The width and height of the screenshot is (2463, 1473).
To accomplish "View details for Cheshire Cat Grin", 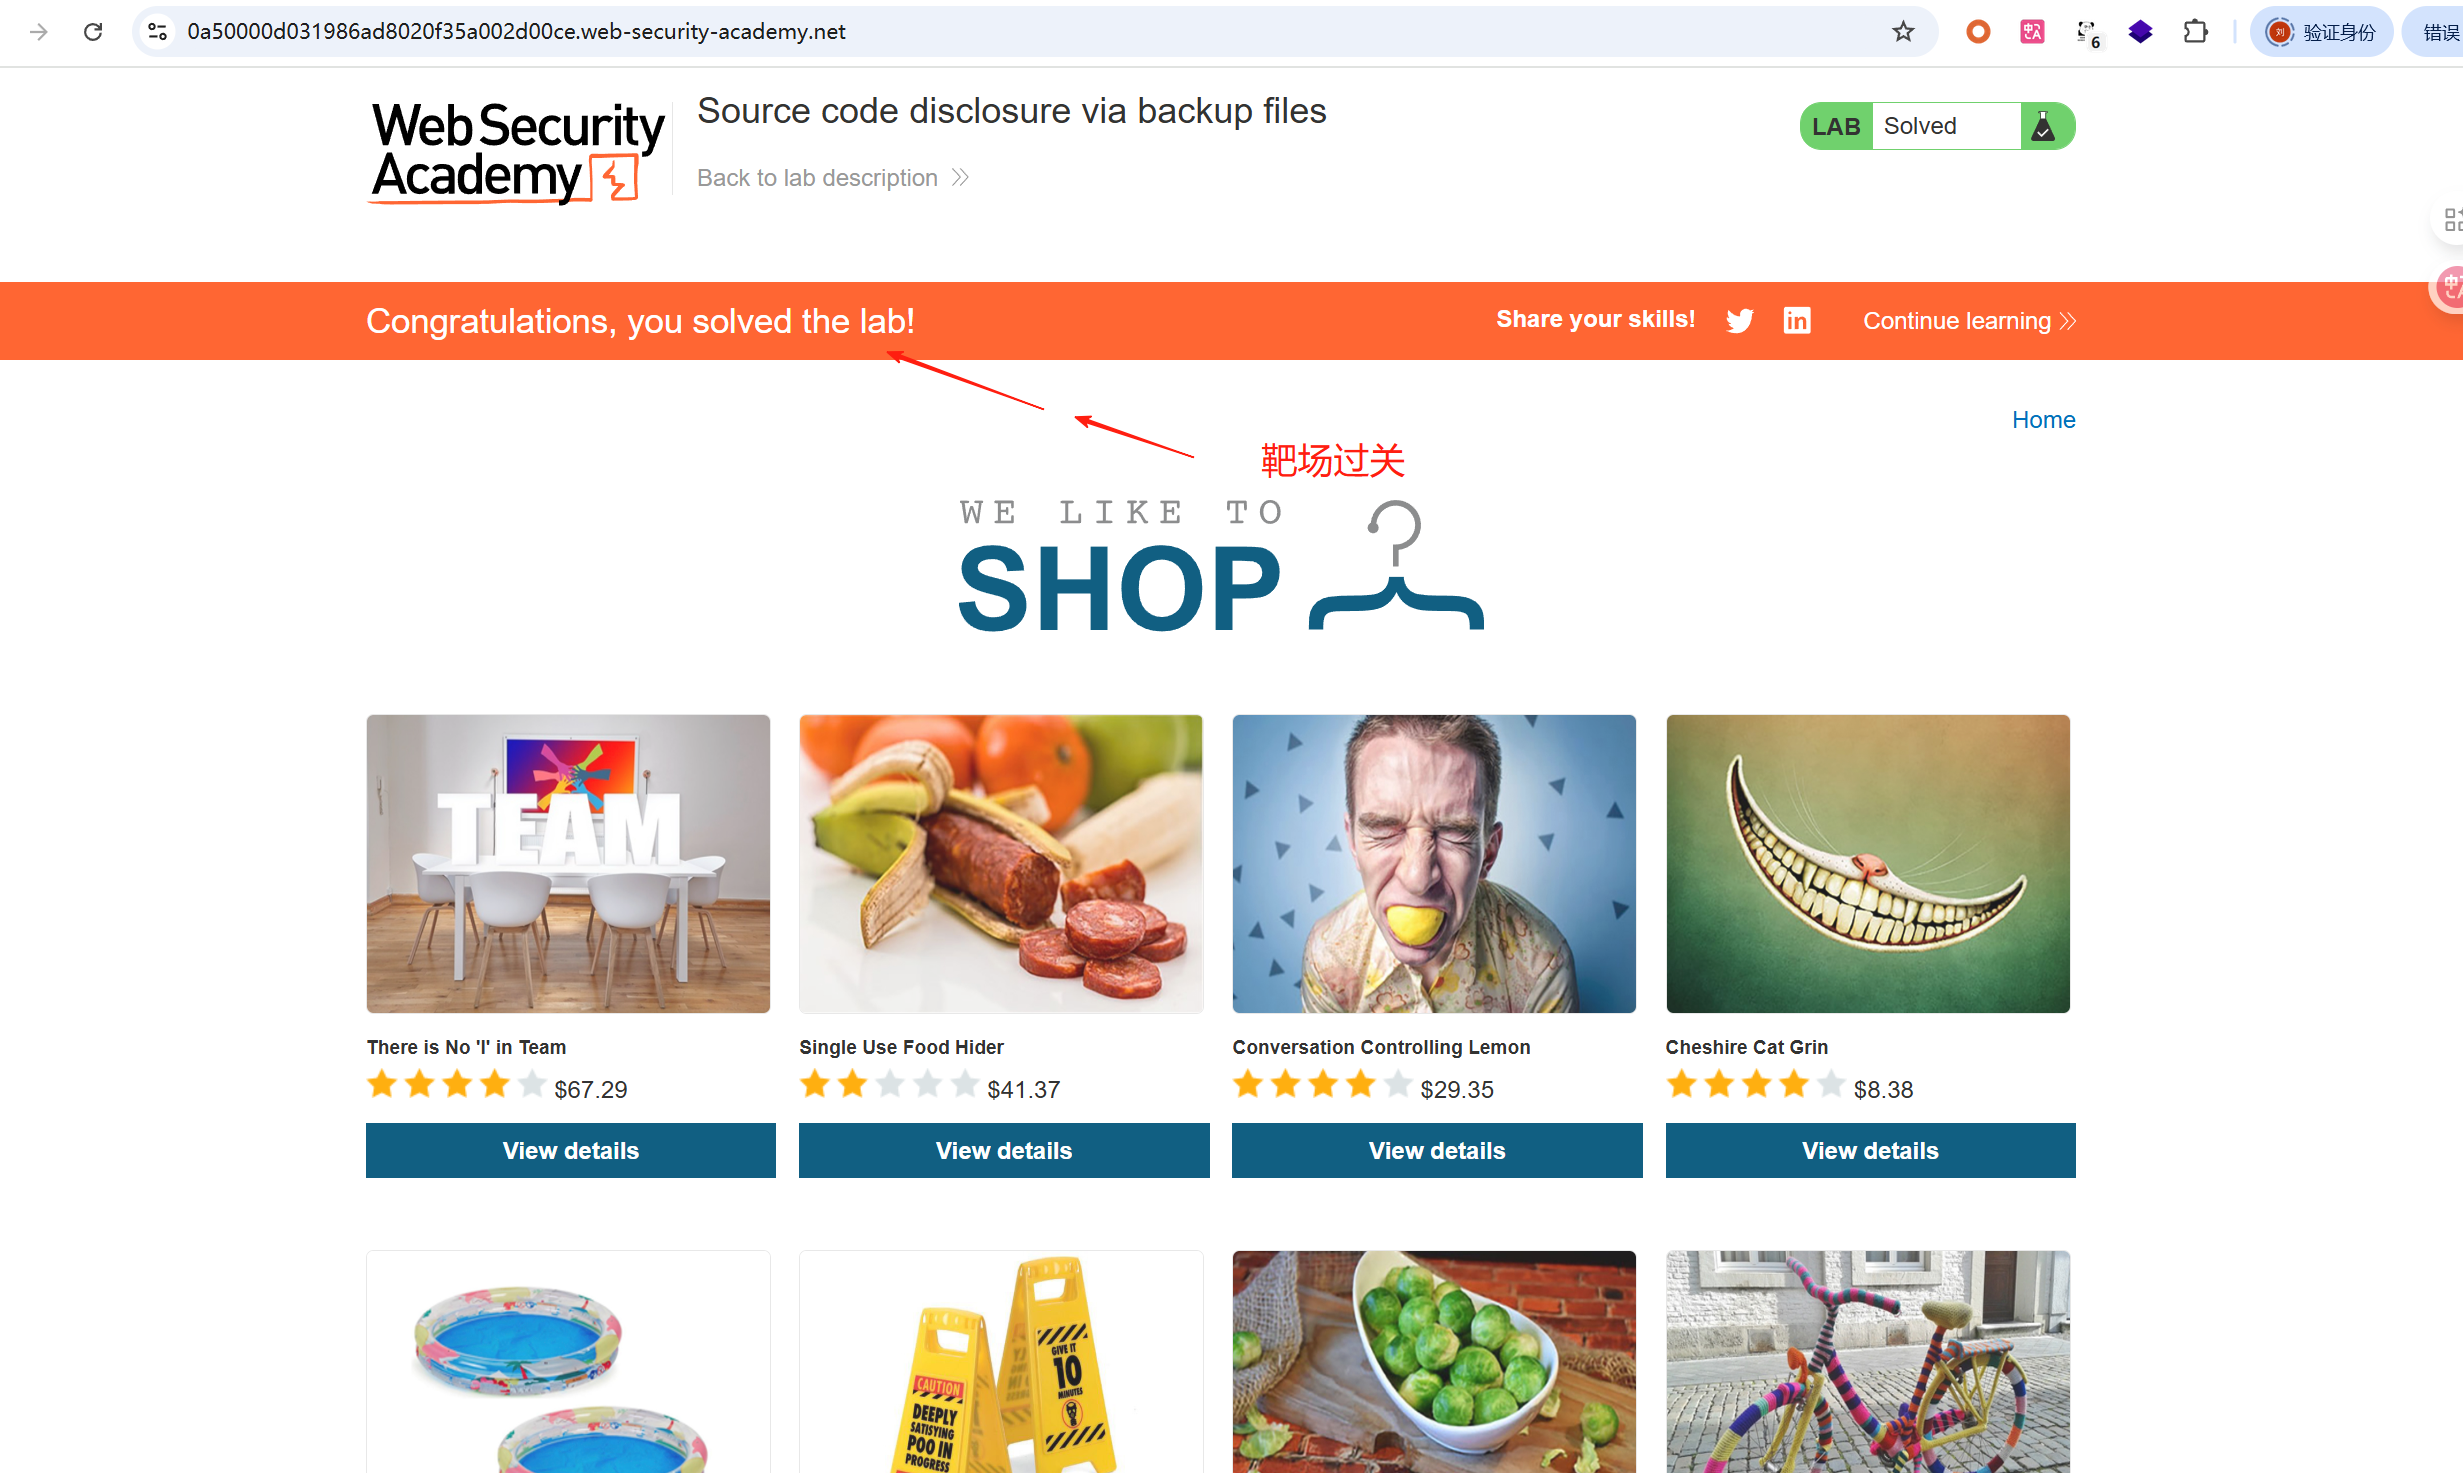I will click(x=1870, y=1150).
